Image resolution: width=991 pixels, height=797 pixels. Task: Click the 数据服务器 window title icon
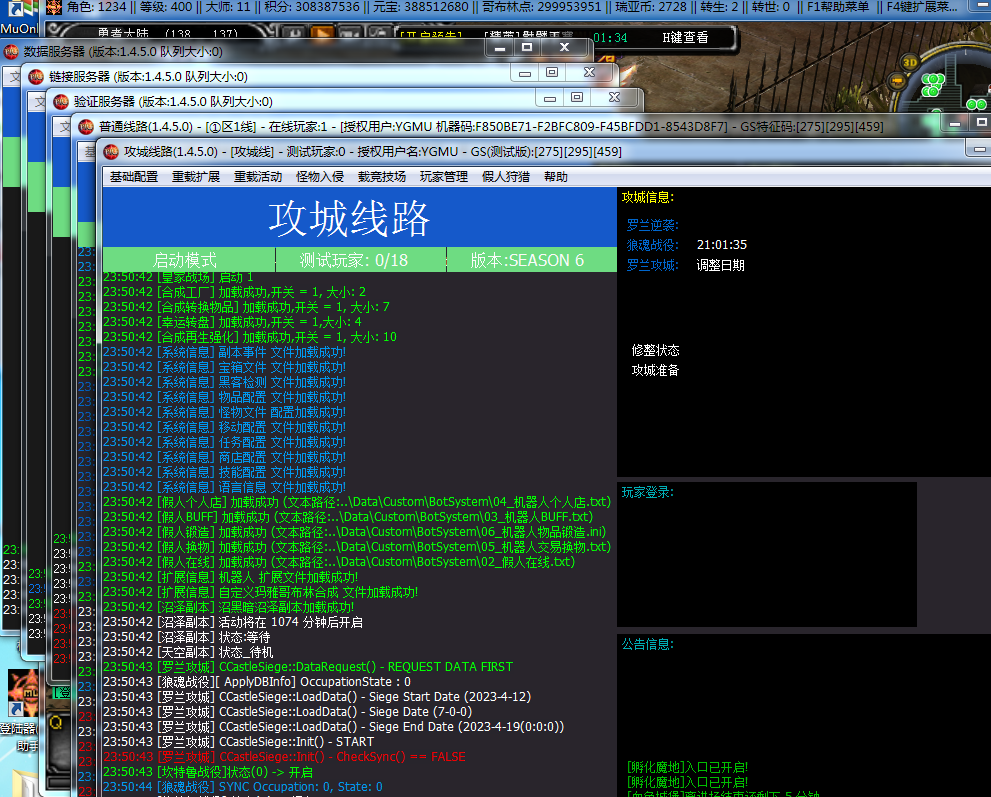[11, 52]
